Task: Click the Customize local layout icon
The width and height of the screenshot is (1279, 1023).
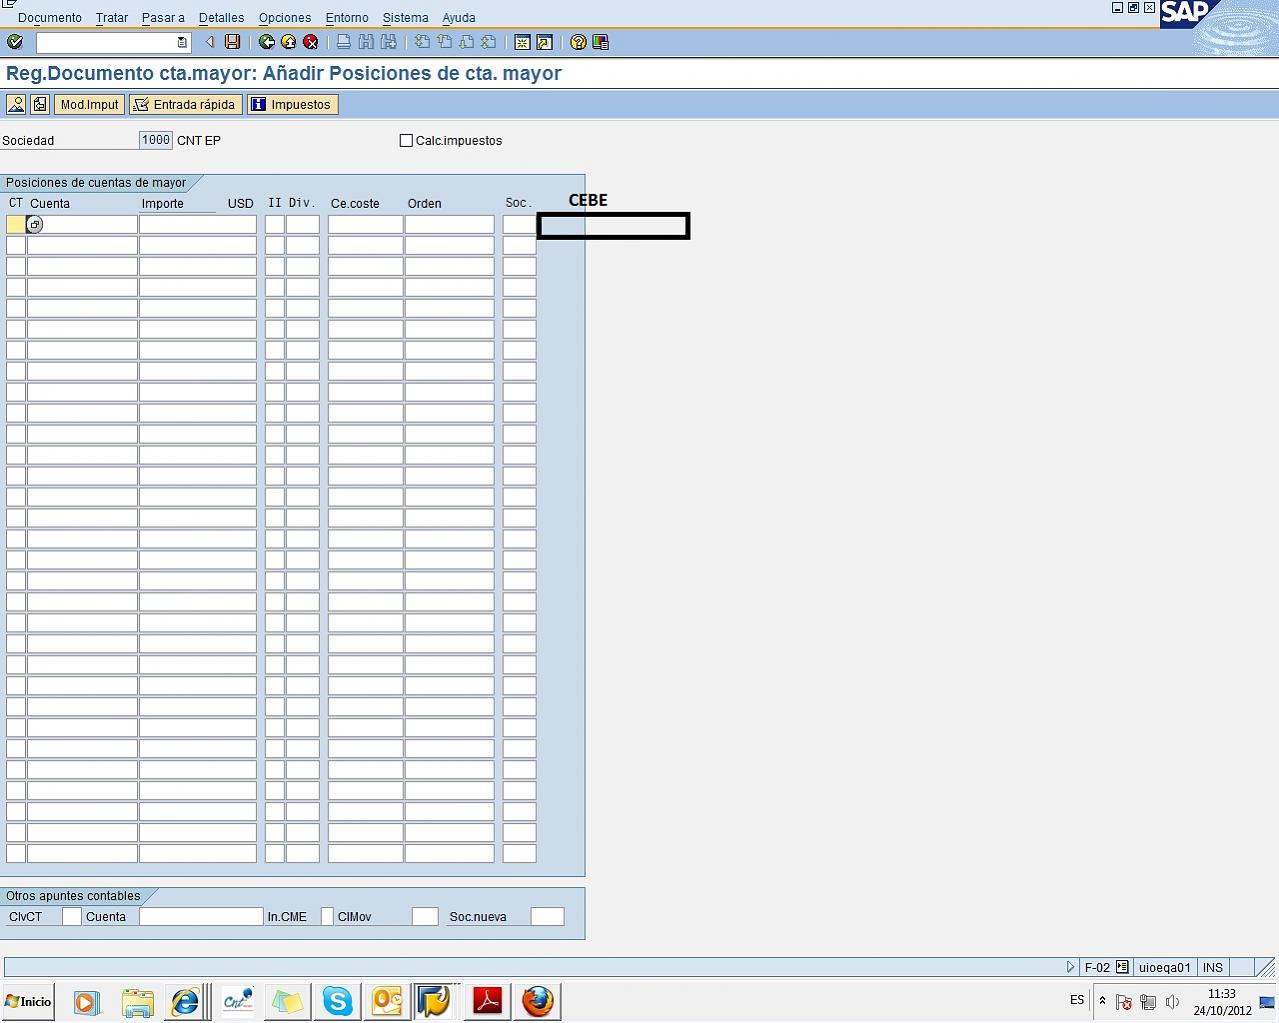Action: click(600, 42)
